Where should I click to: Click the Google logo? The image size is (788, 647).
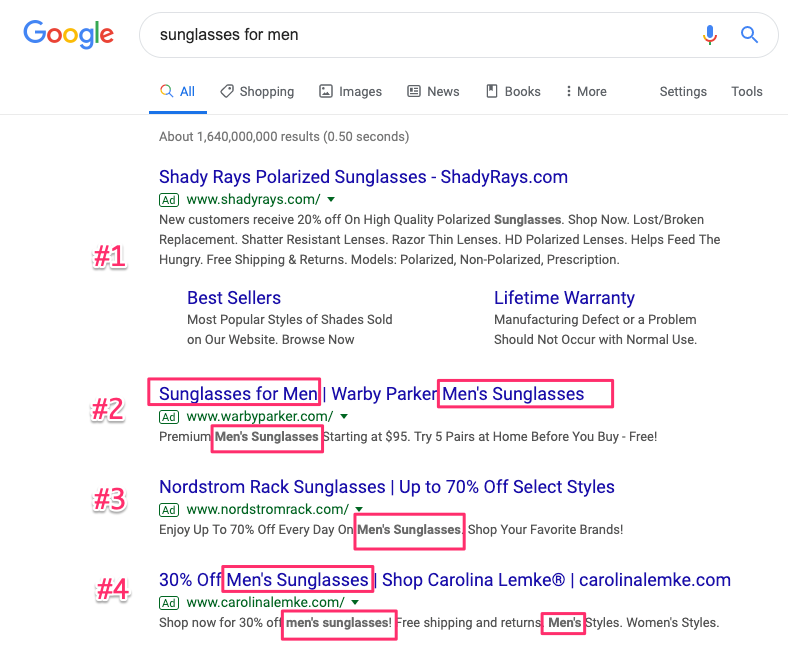point(69,34)
